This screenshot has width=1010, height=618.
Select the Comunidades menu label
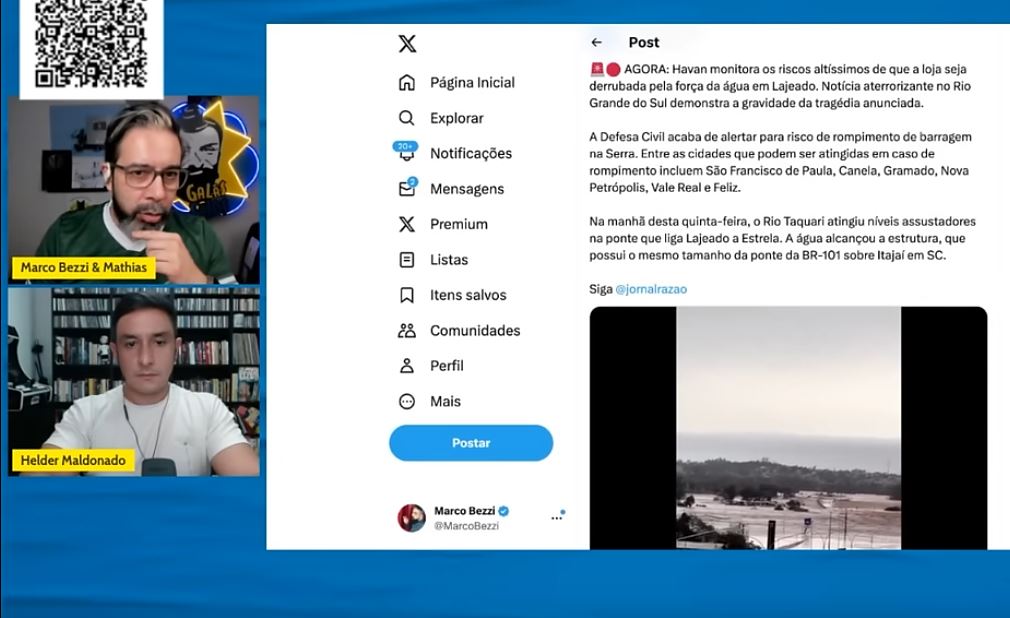coord(475,331)
